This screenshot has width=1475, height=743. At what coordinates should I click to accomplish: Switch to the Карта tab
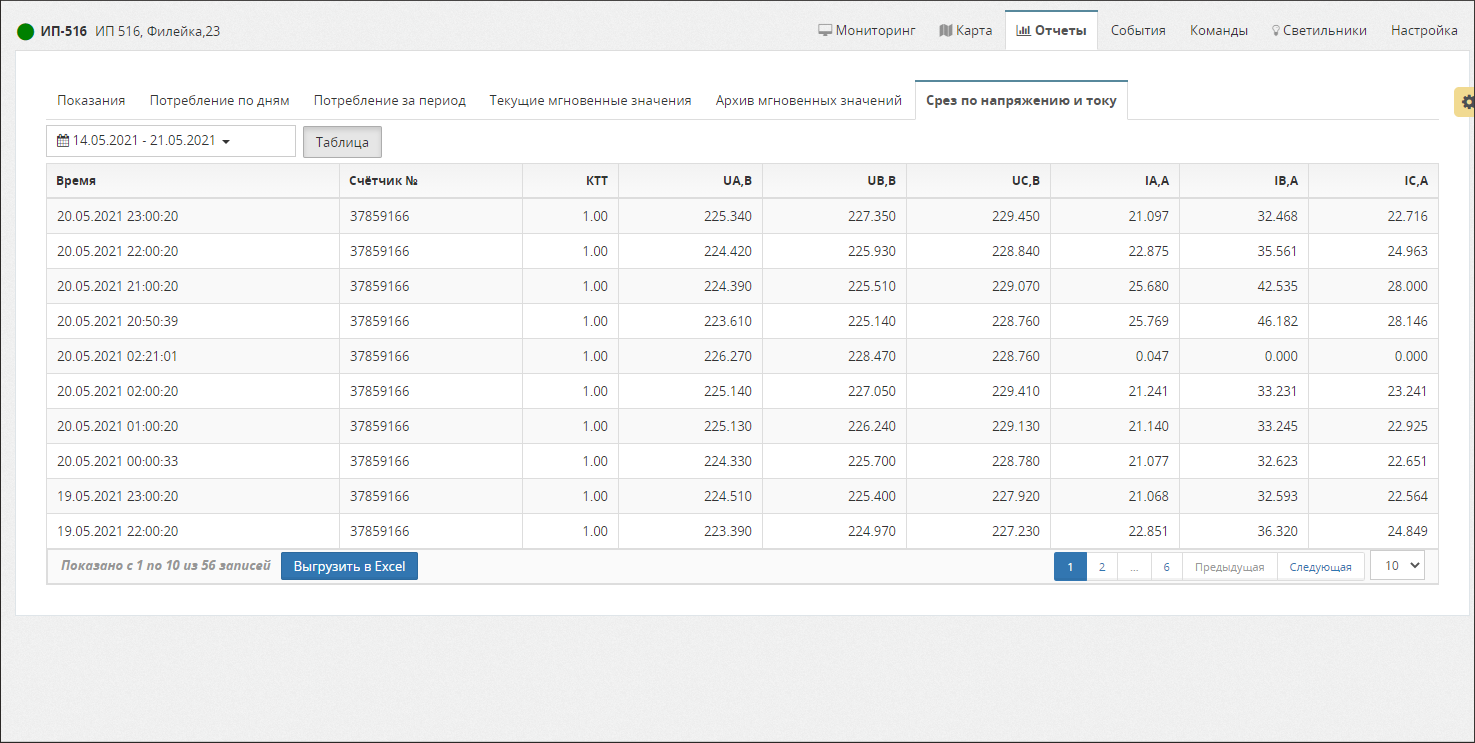966,30
